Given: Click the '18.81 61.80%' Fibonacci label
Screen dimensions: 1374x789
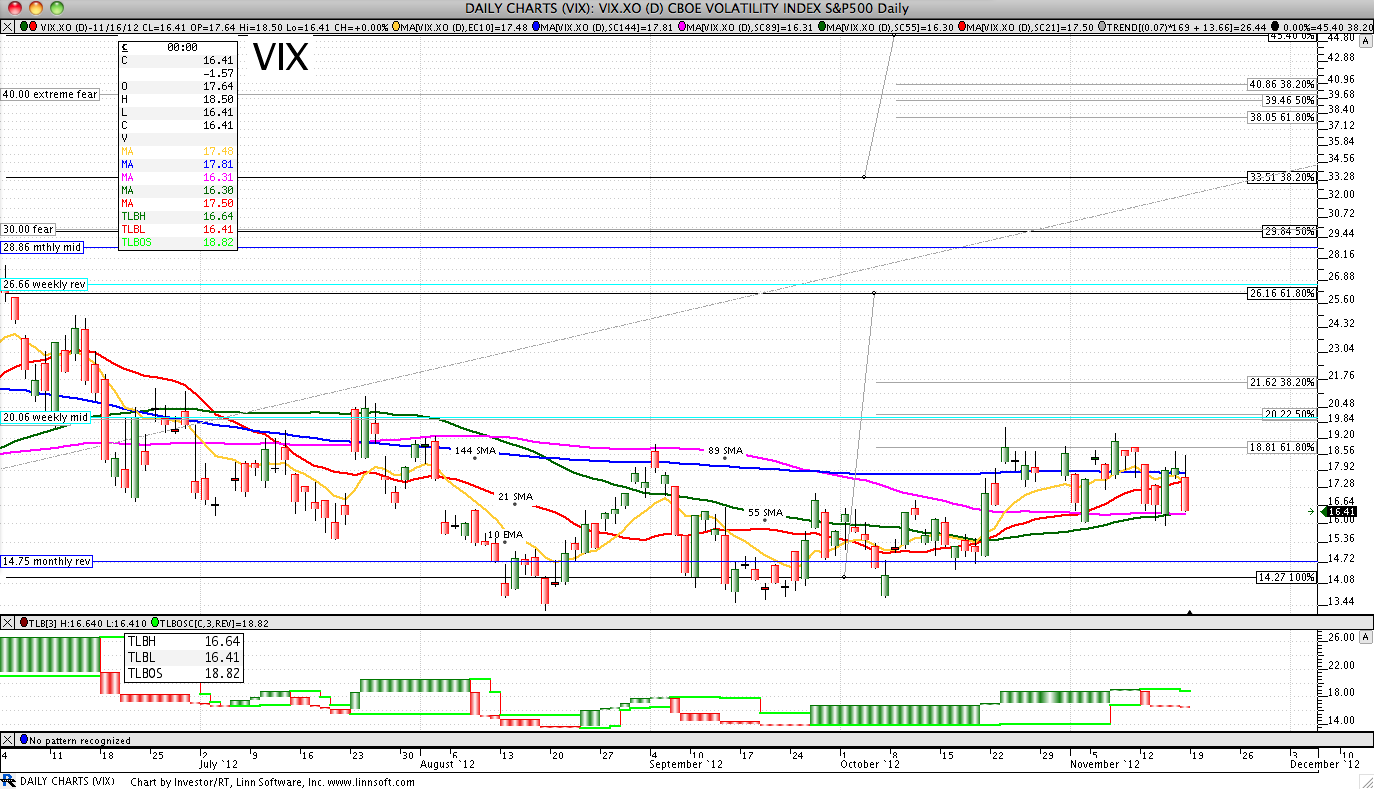Looking at the screenshot, I should point(1281,447).
